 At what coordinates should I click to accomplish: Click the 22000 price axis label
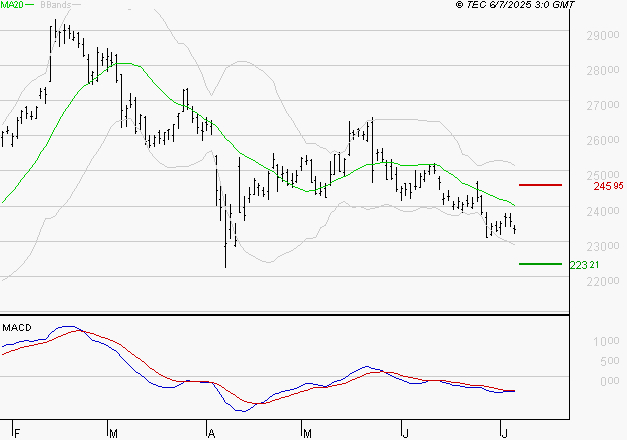click(603, 282)
